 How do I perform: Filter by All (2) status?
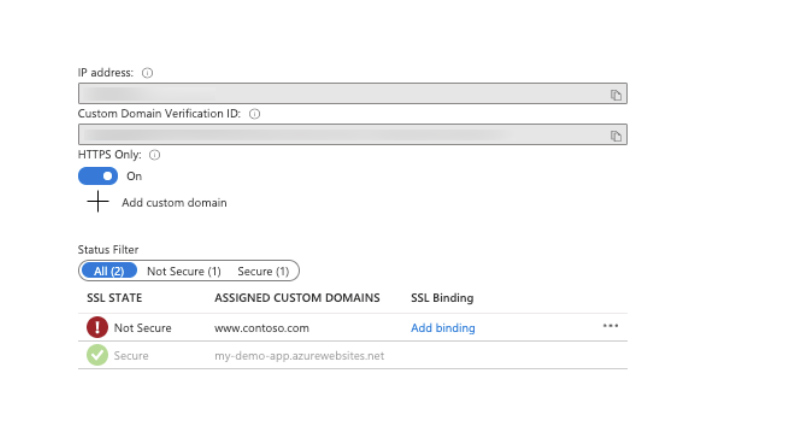(109, 271)
